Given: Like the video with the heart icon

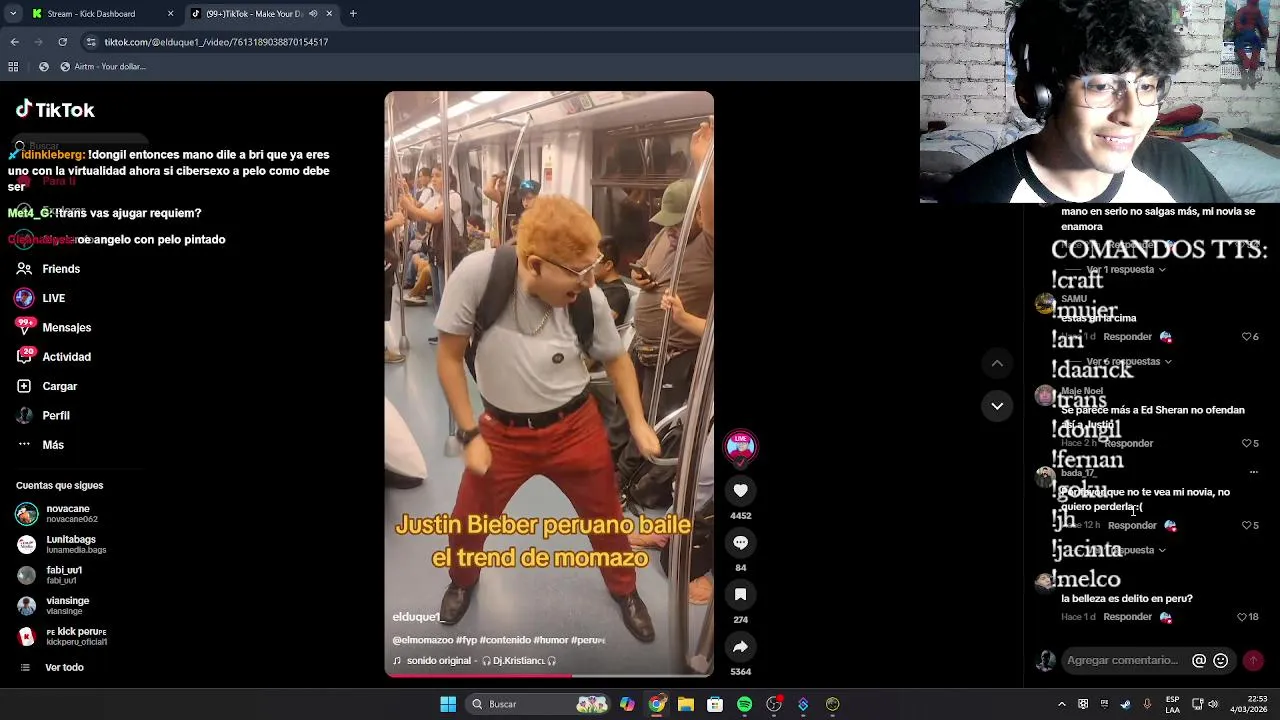Looking at the screenshot, I should click(740, 490).
